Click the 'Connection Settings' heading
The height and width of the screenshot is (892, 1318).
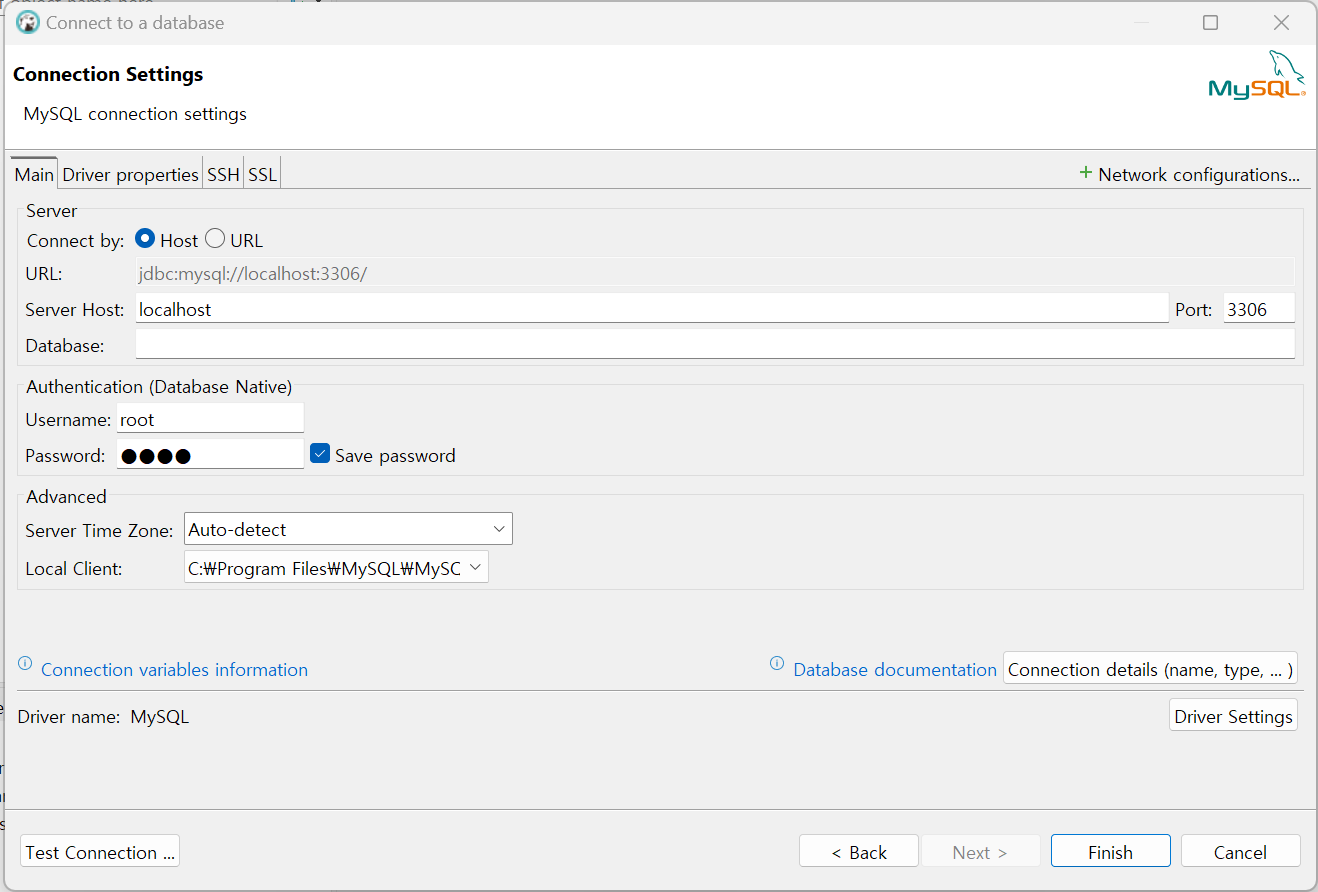(x=108, y=74)
